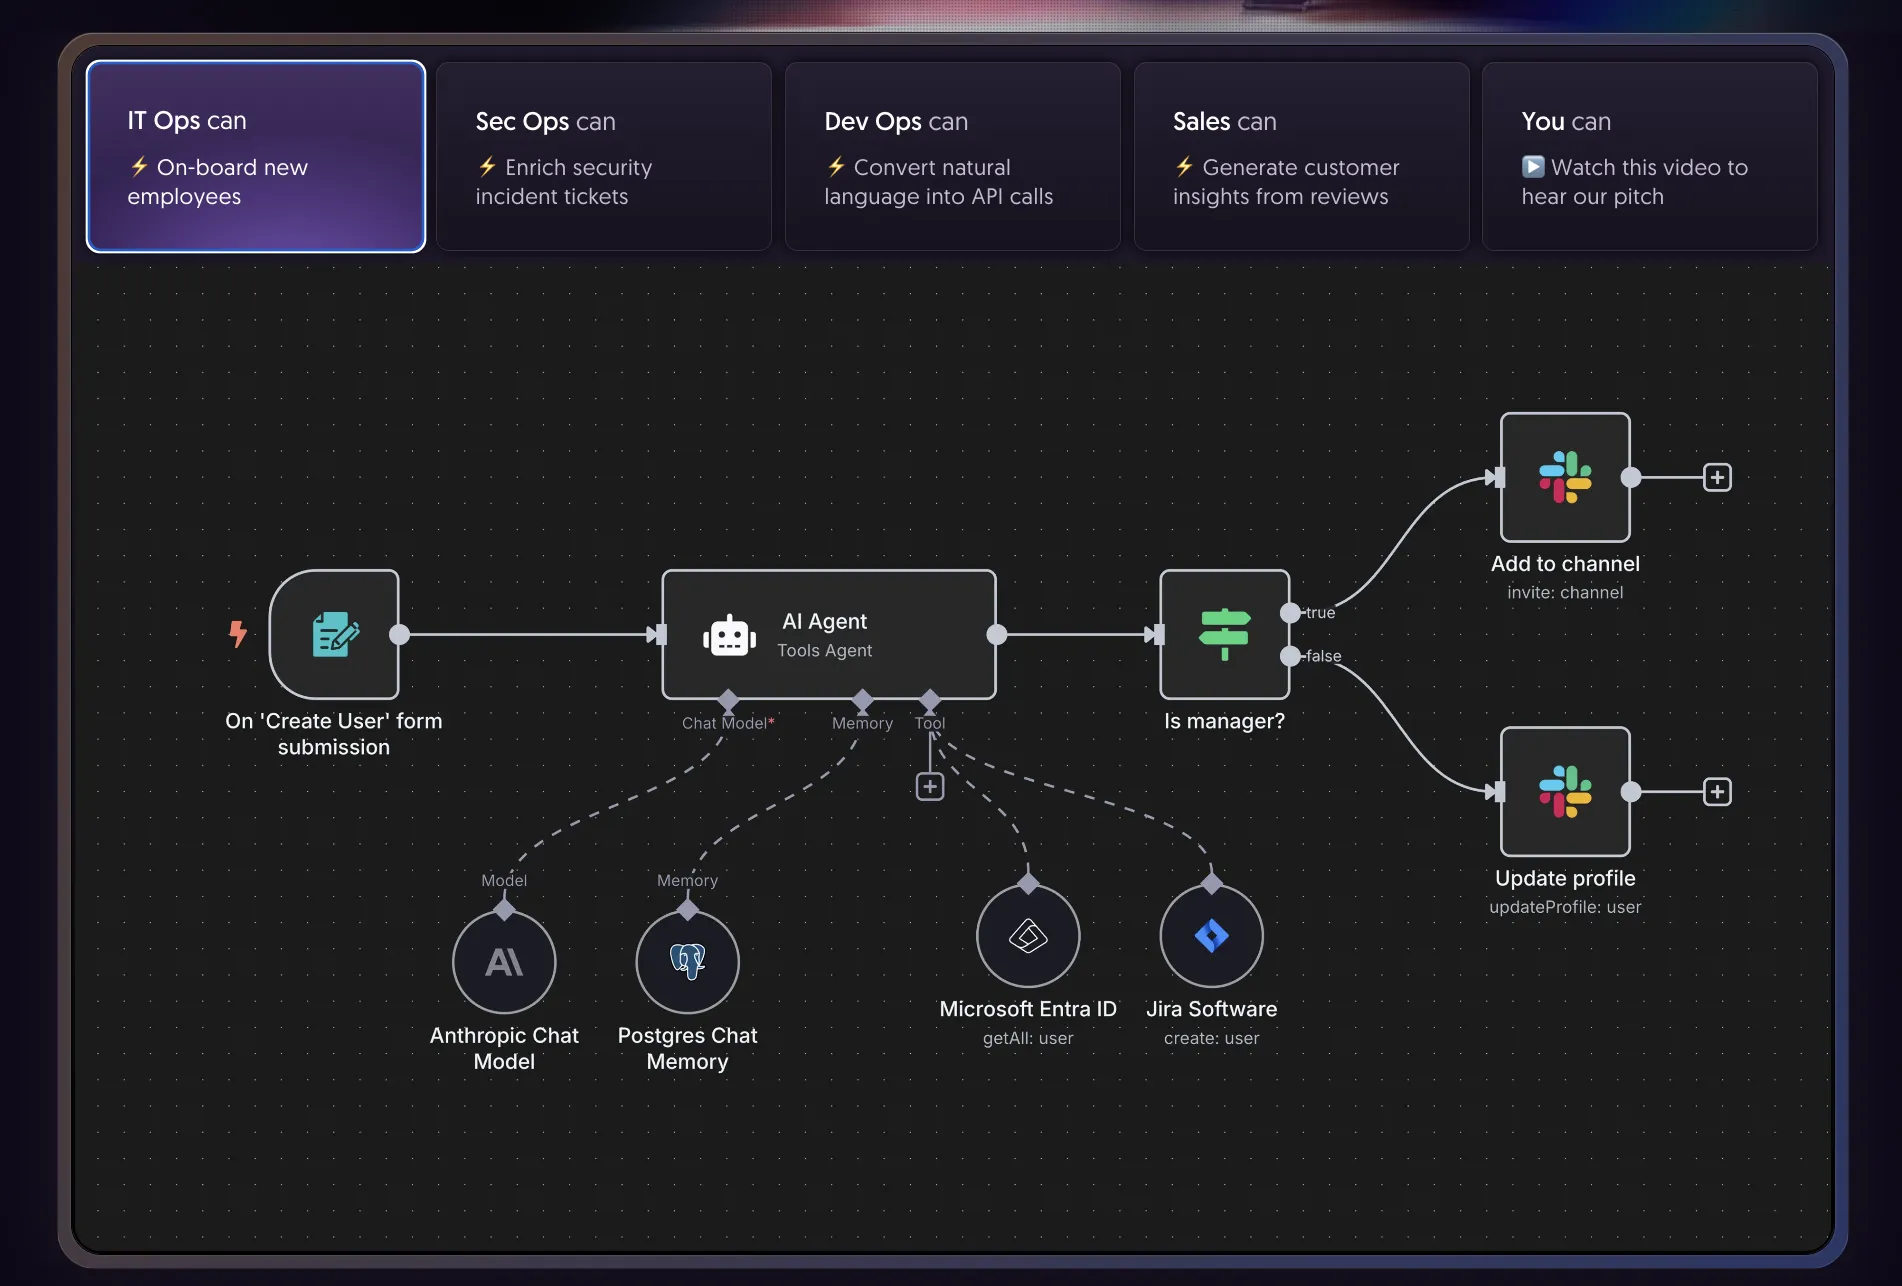This screenshot has height=1286, width=1902.
Task: Switch to the 'Dev Ops can' tab
Action: [x=951, y=157]
